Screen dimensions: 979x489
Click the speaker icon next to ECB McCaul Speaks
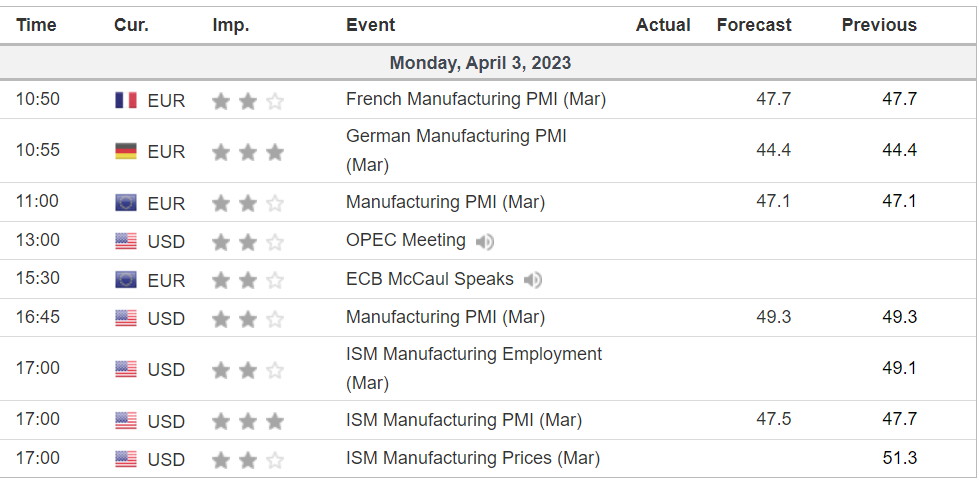[x=533, y=280]
